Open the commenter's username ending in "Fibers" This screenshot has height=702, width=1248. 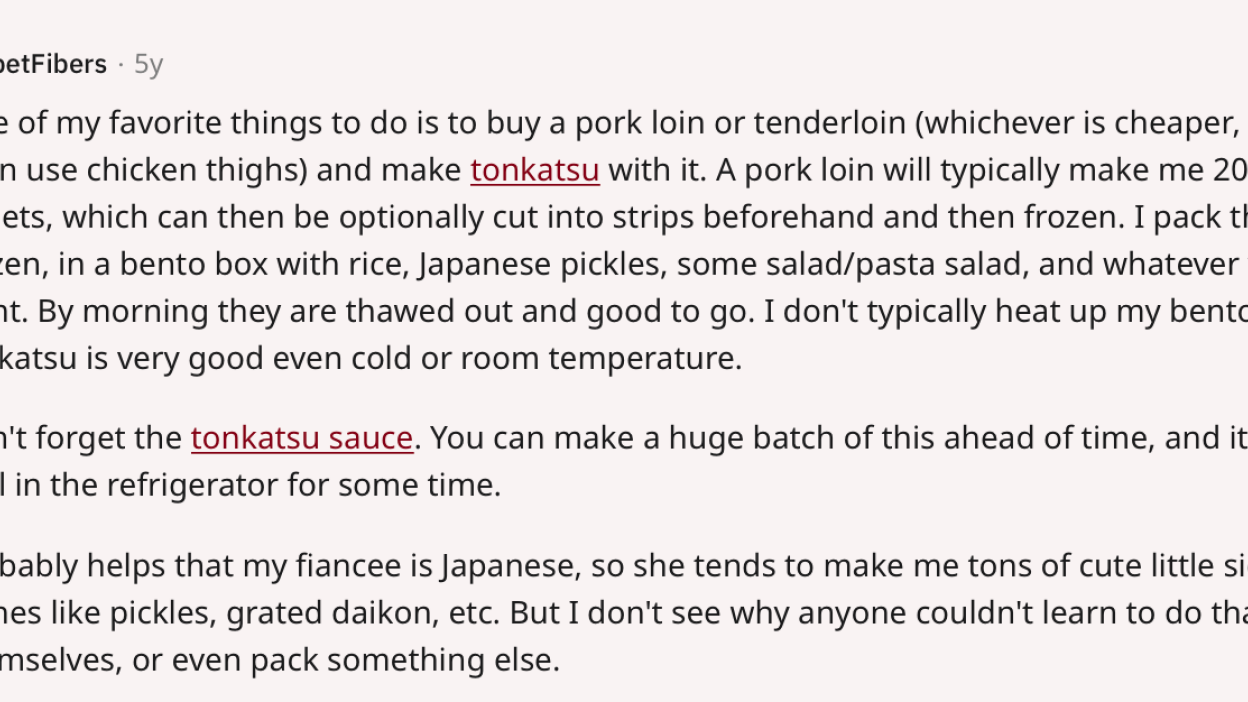(x=53, y=64)
